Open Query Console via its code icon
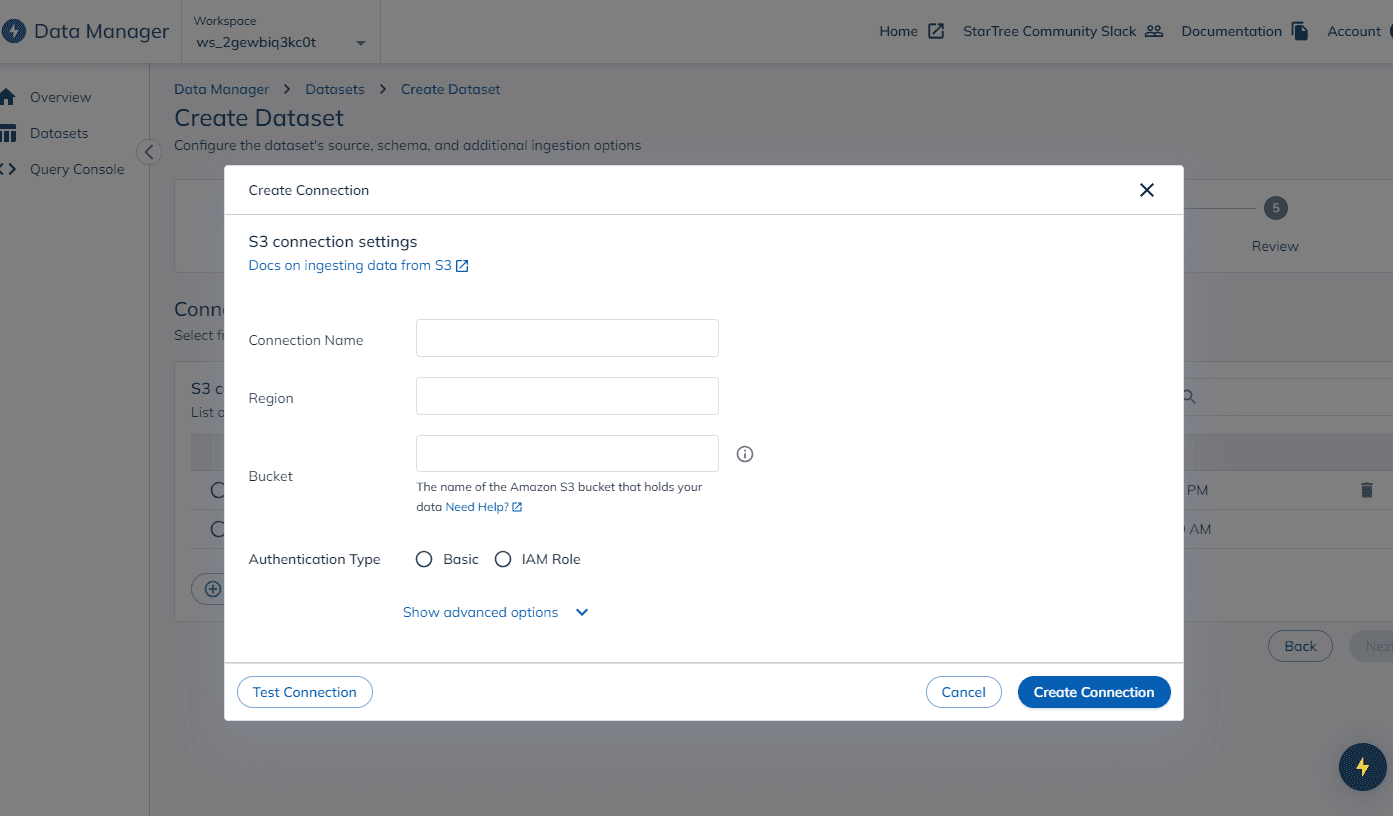The image size is (1393, 816). [x=9, y=168]
